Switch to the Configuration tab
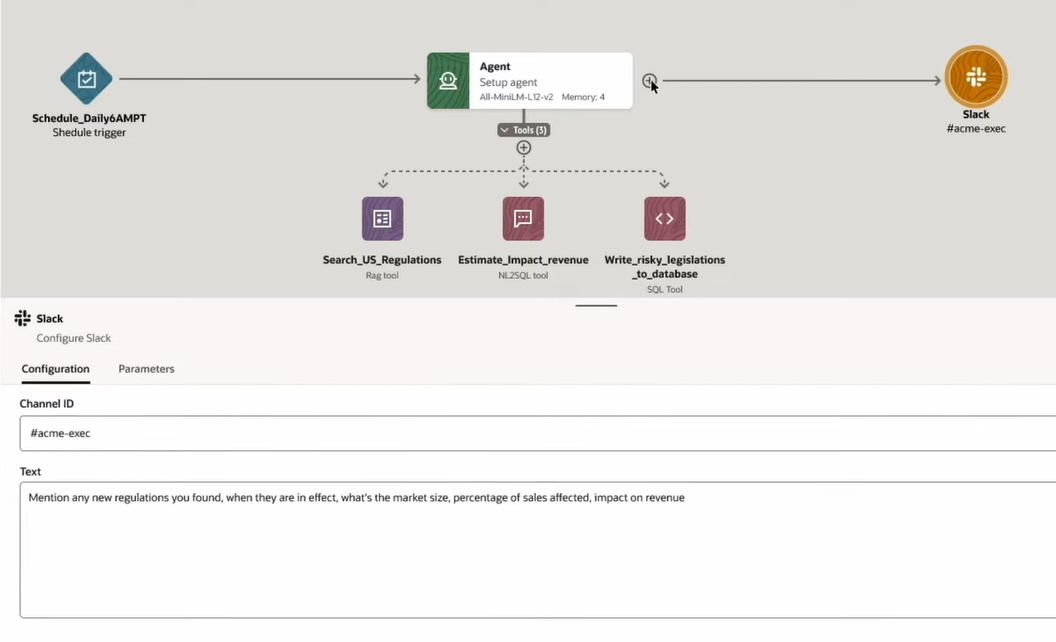This screenshot has height=642, width=1056. coord(55,369)
